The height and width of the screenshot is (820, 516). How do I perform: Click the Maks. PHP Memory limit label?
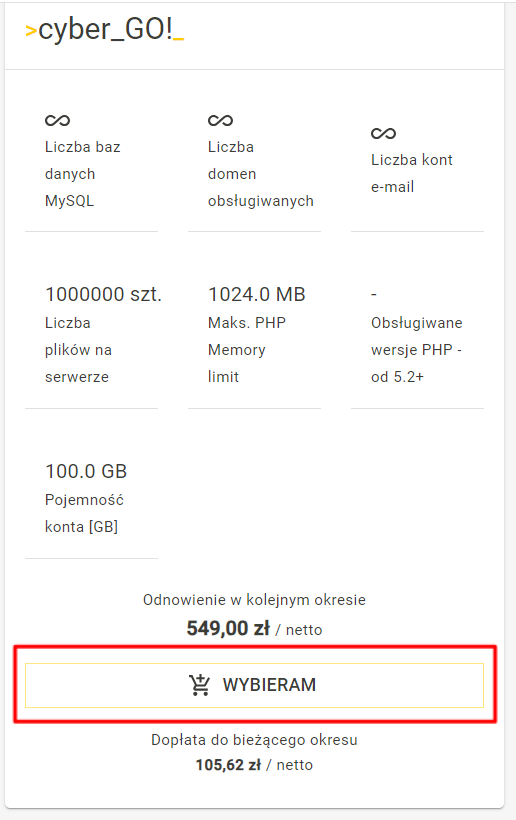pyautogui.click(x=247, y=350)
